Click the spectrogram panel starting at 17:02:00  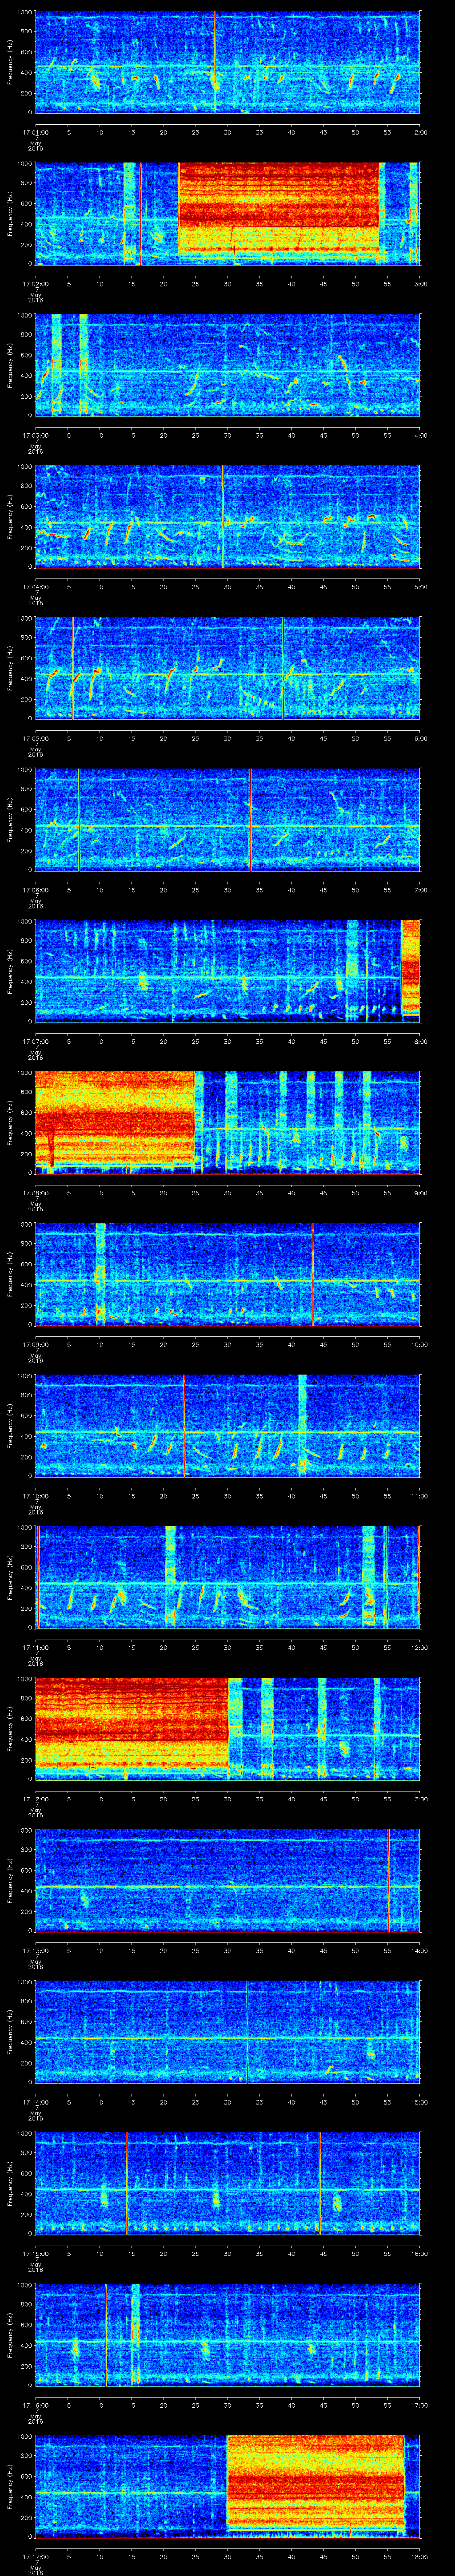pos(227,214)
